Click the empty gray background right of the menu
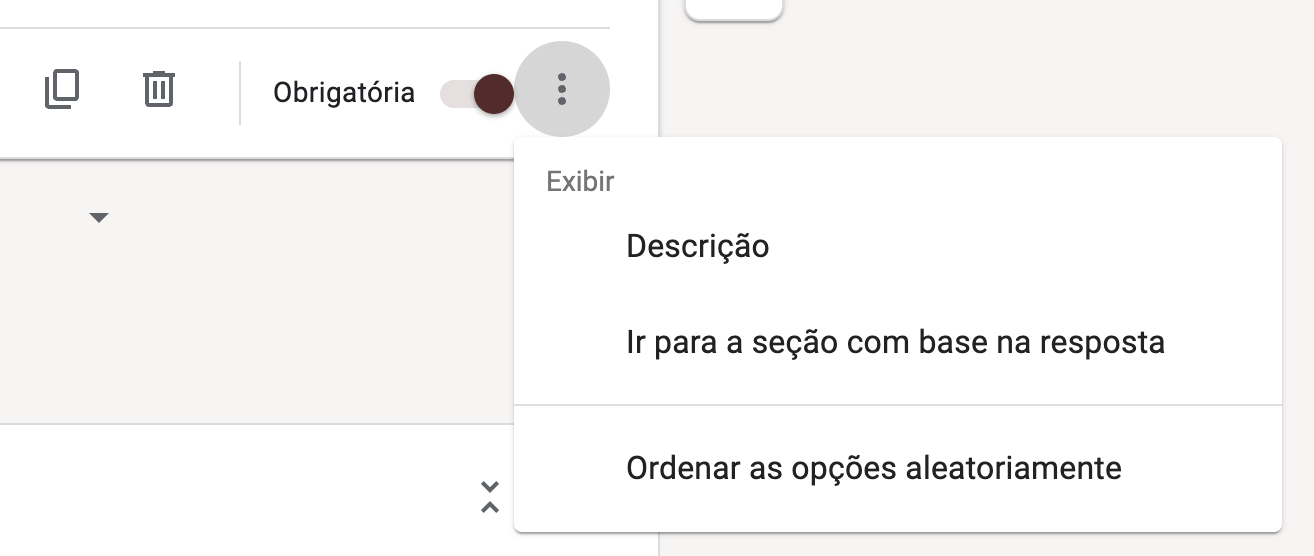The width and height of the screenshot is (1314, 556). pyautogui.click(x=1298, y=300)
